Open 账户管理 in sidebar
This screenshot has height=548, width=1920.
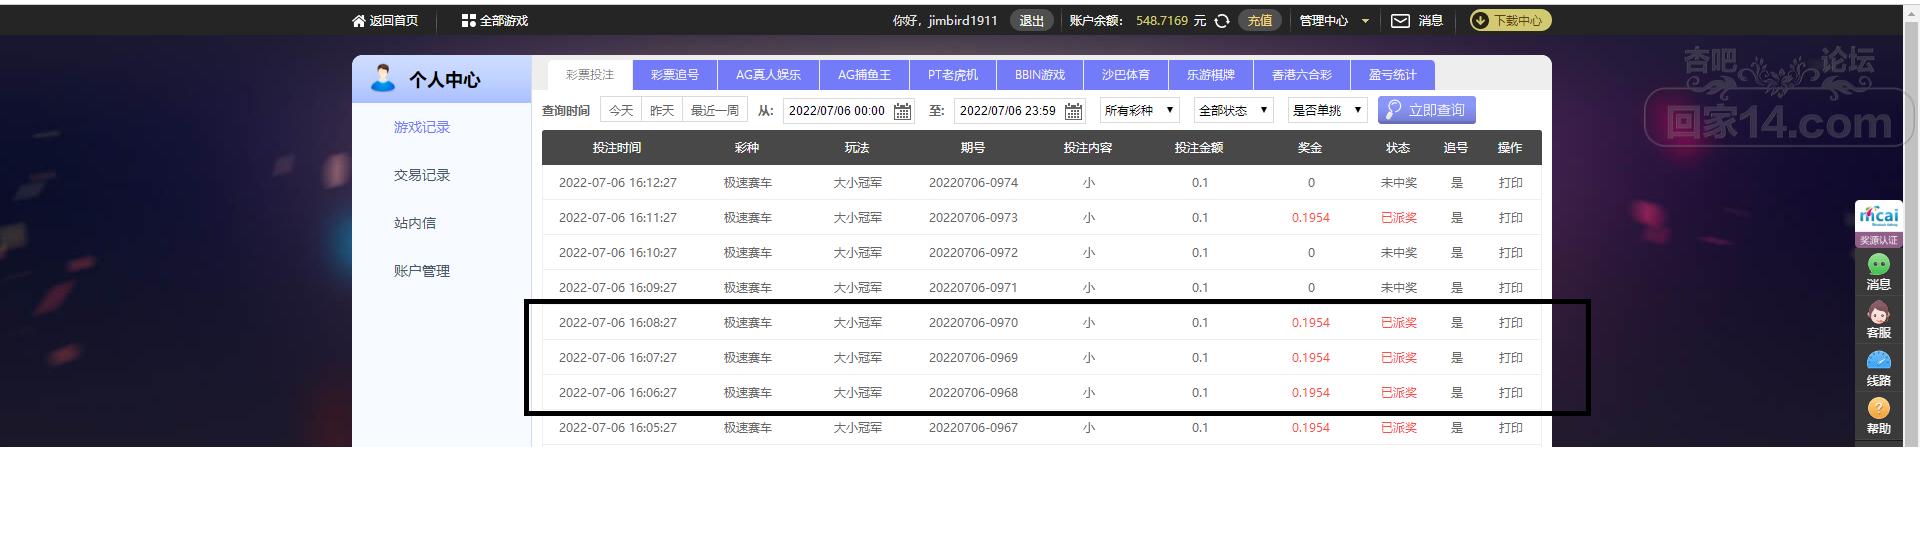point(422,271)
